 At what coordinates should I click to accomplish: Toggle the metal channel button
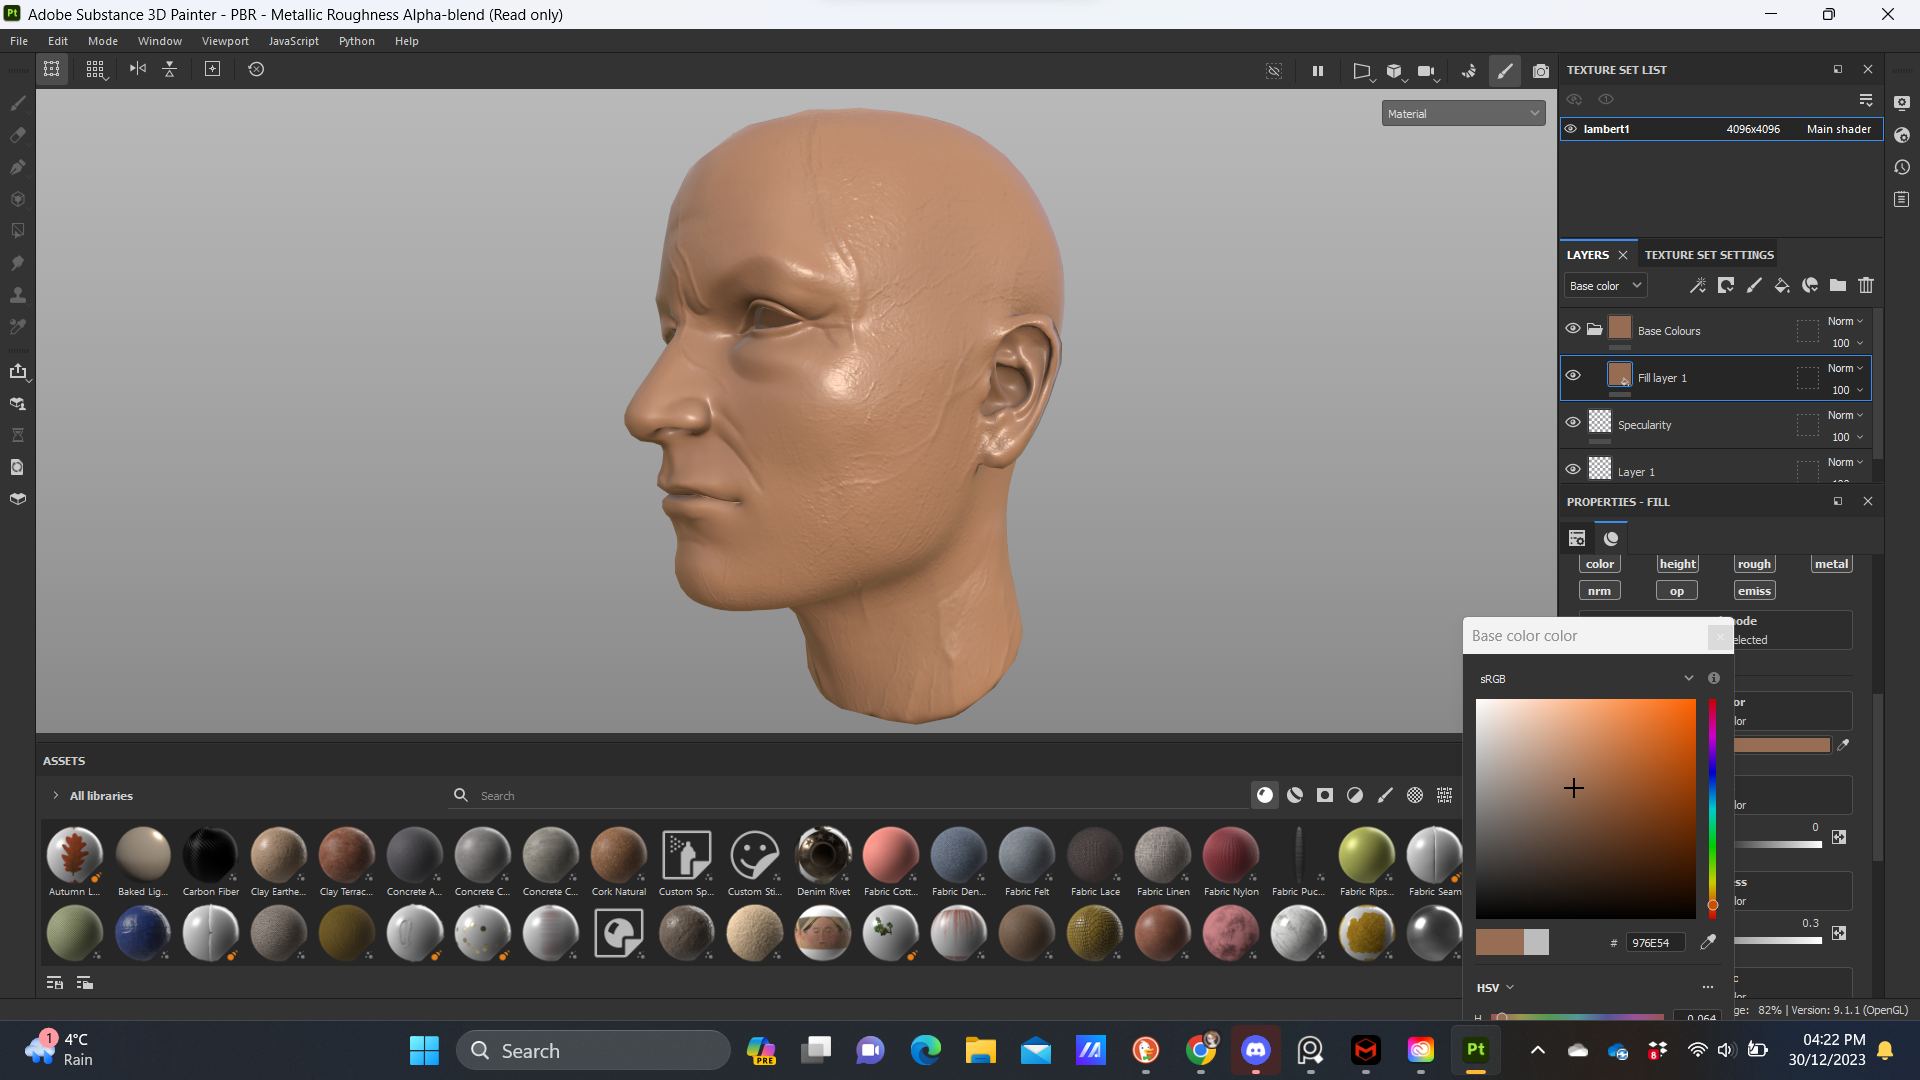click(x=1831, y=564)
